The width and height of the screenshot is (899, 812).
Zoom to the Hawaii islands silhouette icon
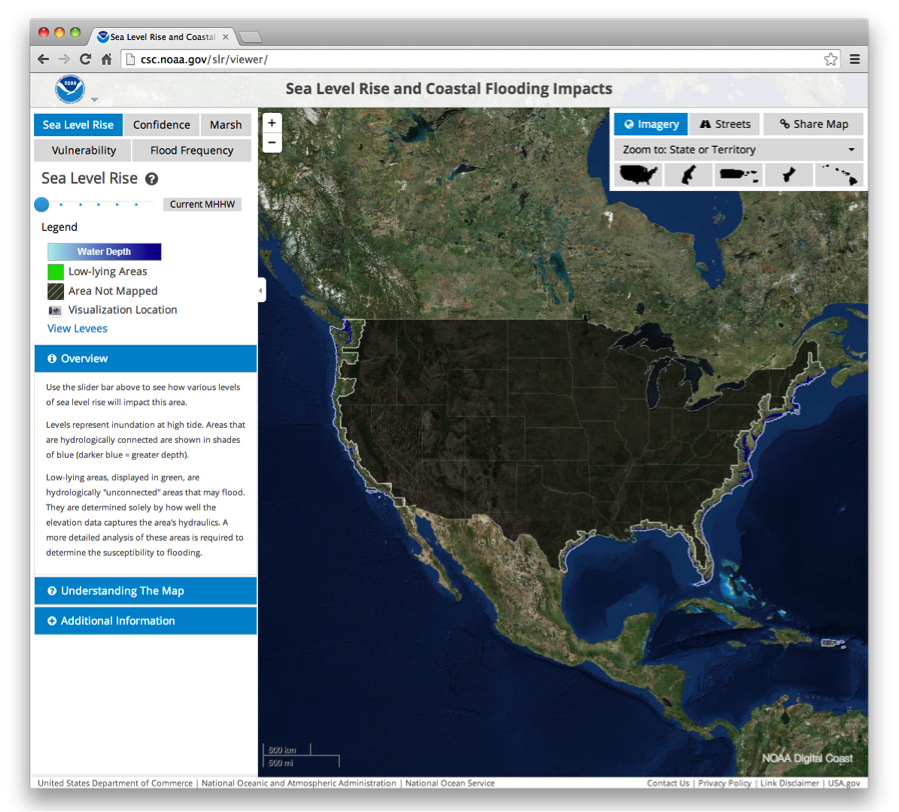838,175
